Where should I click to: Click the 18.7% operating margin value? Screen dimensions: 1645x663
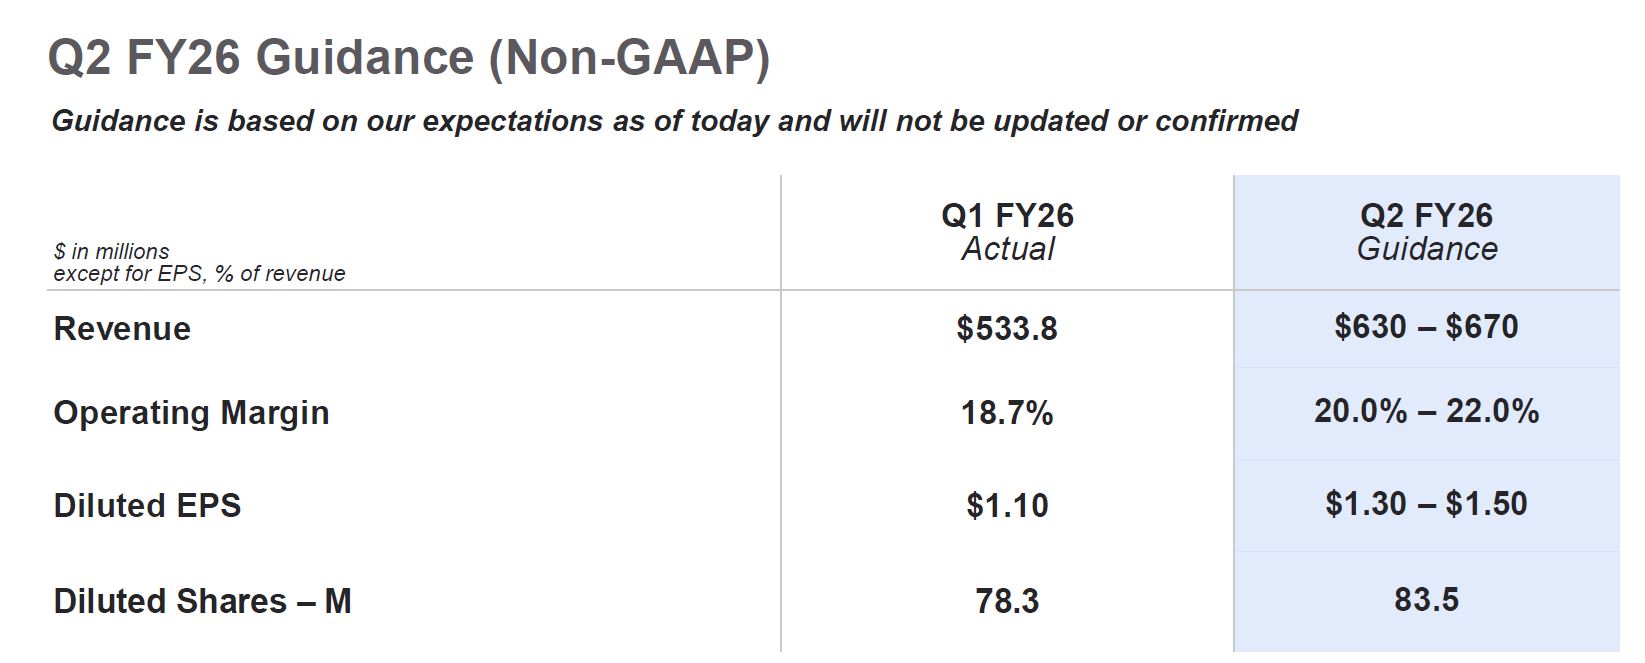(x=1007, y=413)
